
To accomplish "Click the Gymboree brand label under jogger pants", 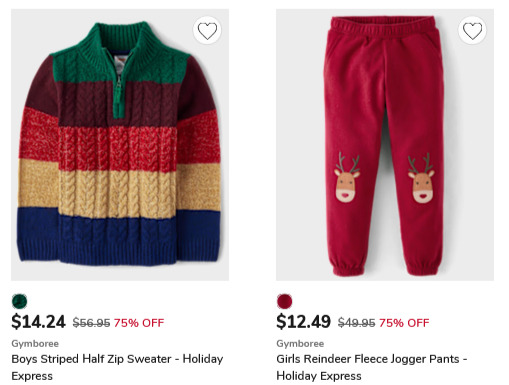I will tap(300, 343).
